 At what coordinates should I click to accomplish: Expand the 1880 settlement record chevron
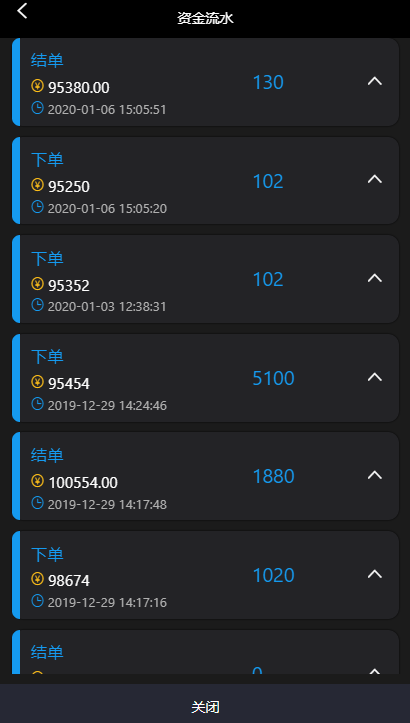374,475
